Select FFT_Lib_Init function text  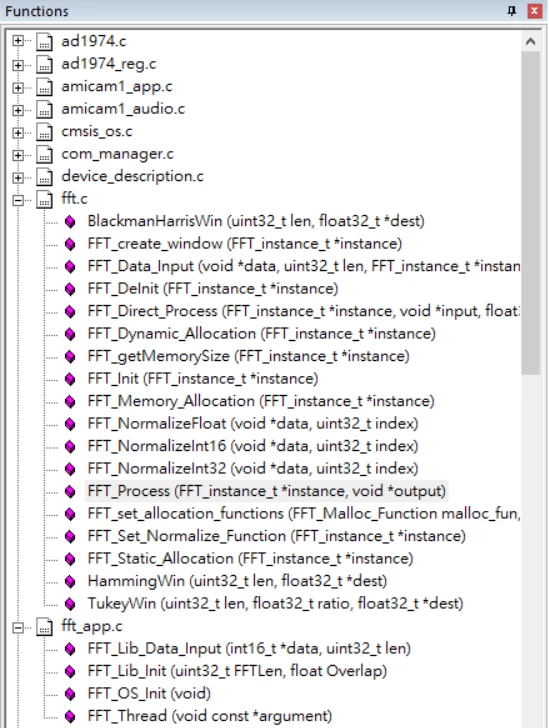coord(237,671)
